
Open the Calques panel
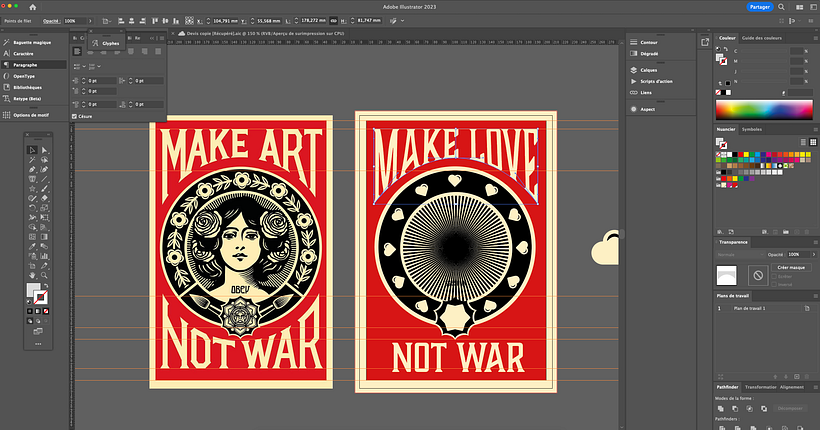[x=648, y=70]
